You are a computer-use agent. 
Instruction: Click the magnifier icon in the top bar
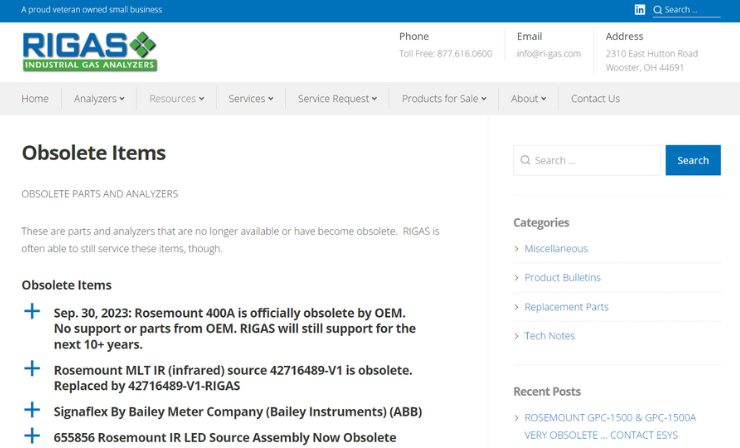pos(658,10)
